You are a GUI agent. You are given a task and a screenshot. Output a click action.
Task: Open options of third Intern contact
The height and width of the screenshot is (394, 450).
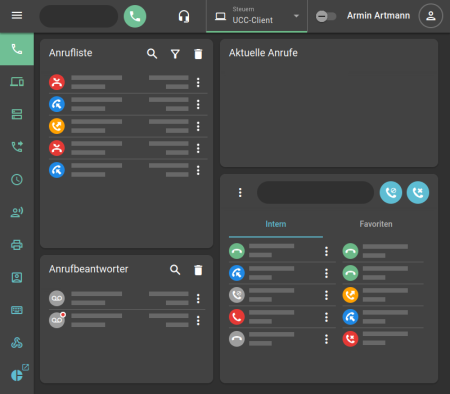(x=326, y=295)
